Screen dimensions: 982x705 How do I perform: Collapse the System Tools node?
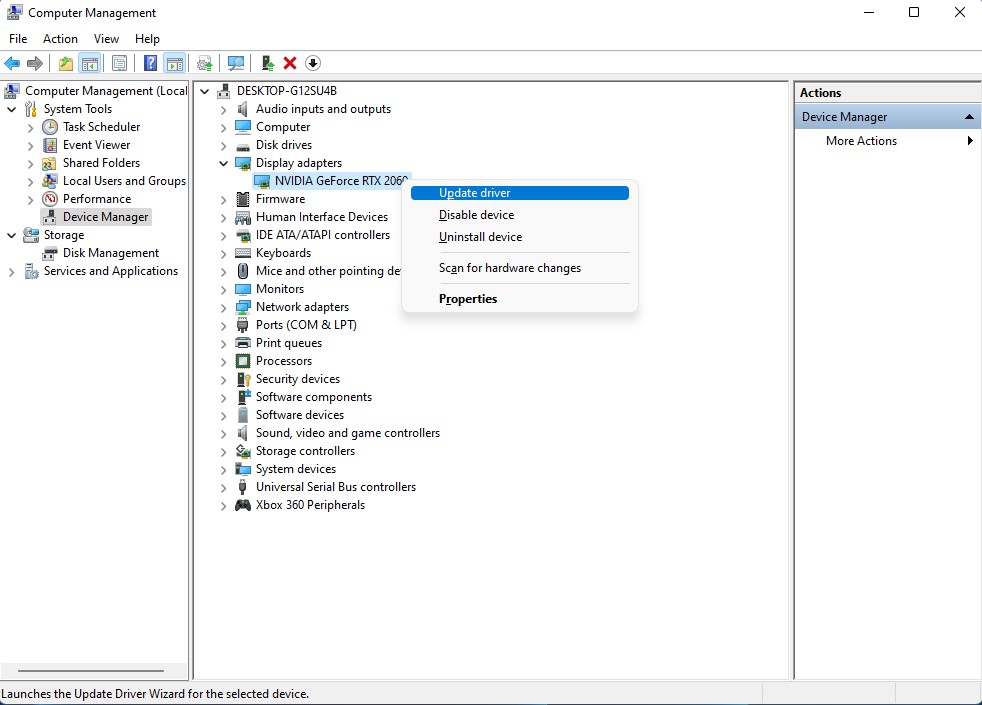[11, 110]
